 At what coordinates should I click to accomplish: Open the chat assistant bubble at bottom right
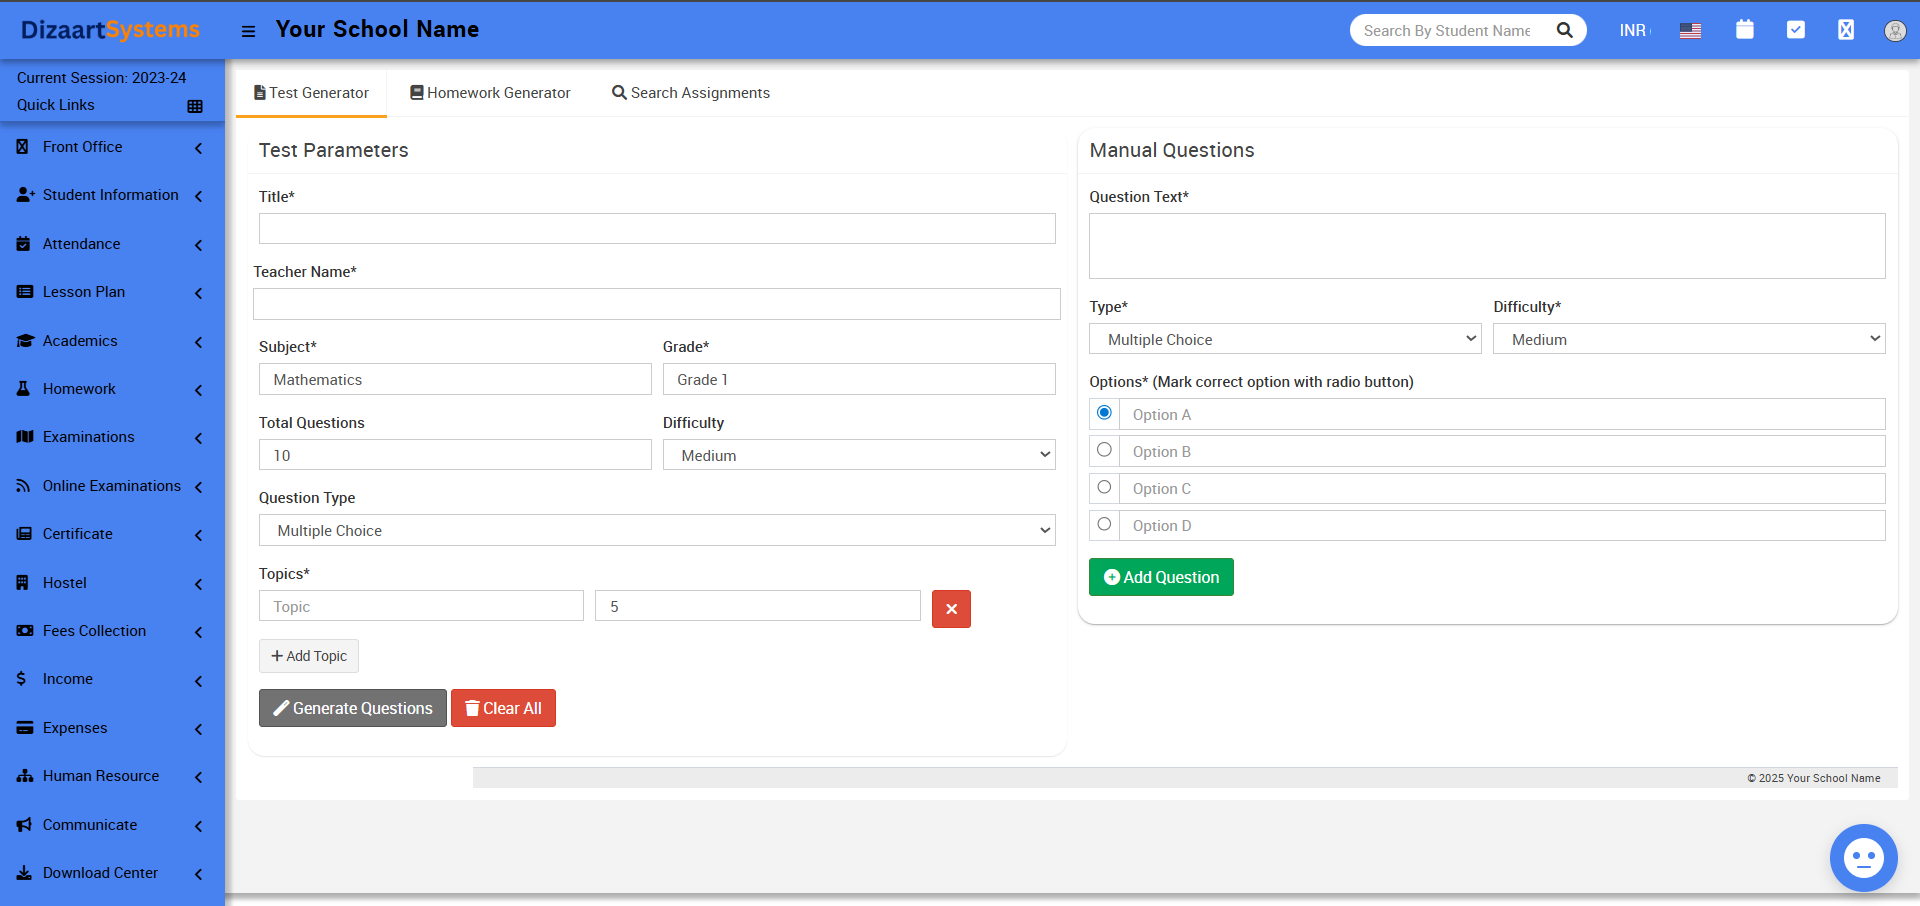1863,857
